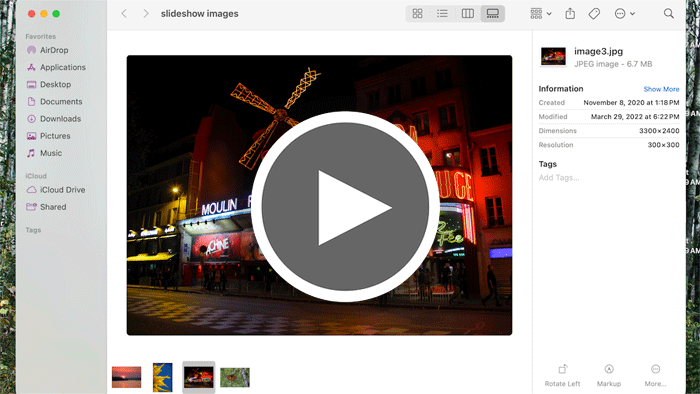700x394 pixels.
Task: Click the yellow minimize window button
Action: 44,14
